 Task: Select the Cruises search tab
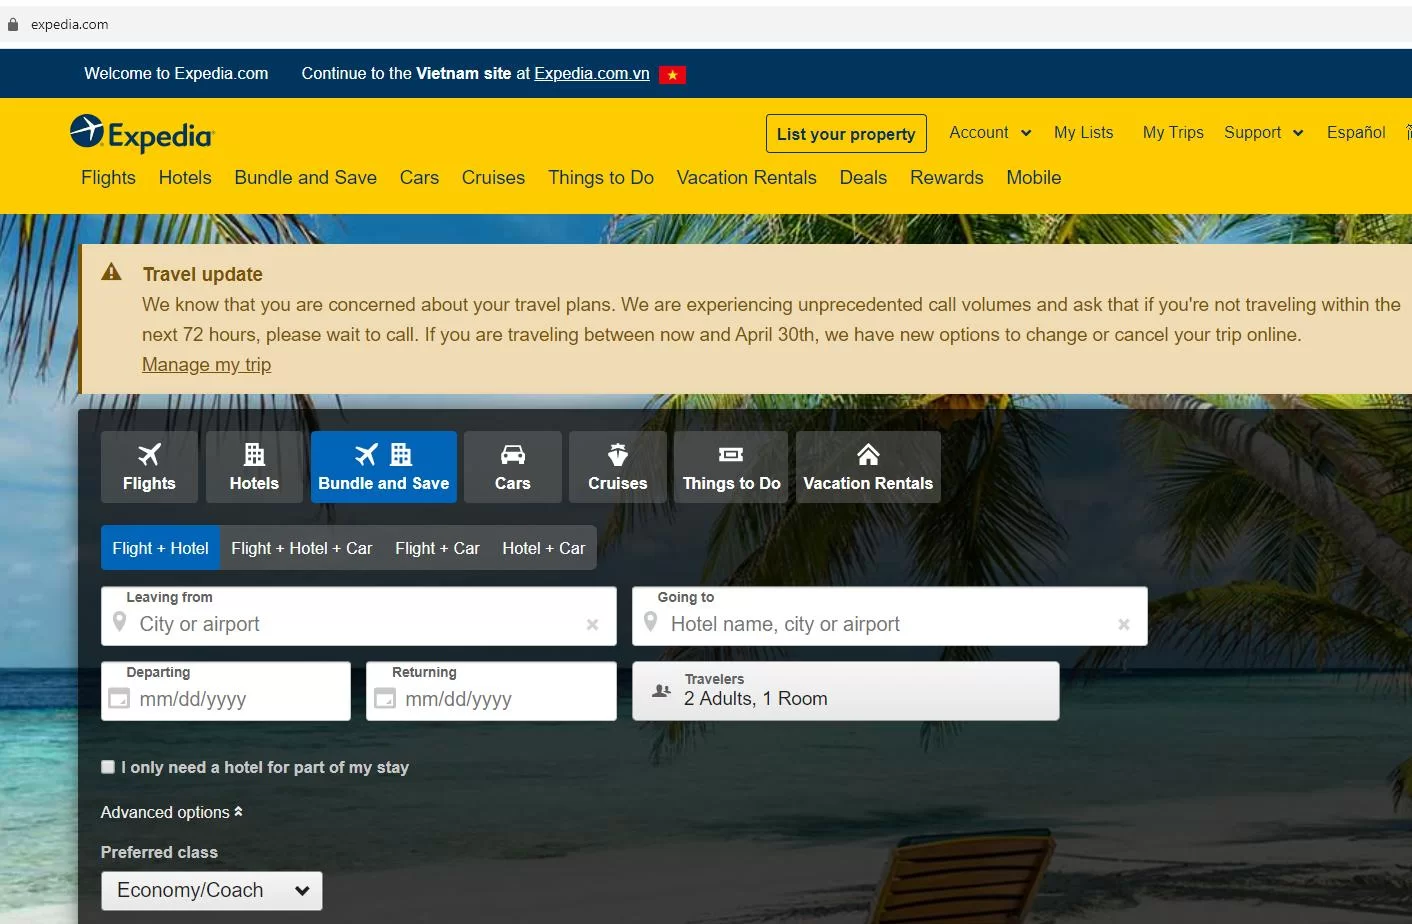(x=618, y=467)
